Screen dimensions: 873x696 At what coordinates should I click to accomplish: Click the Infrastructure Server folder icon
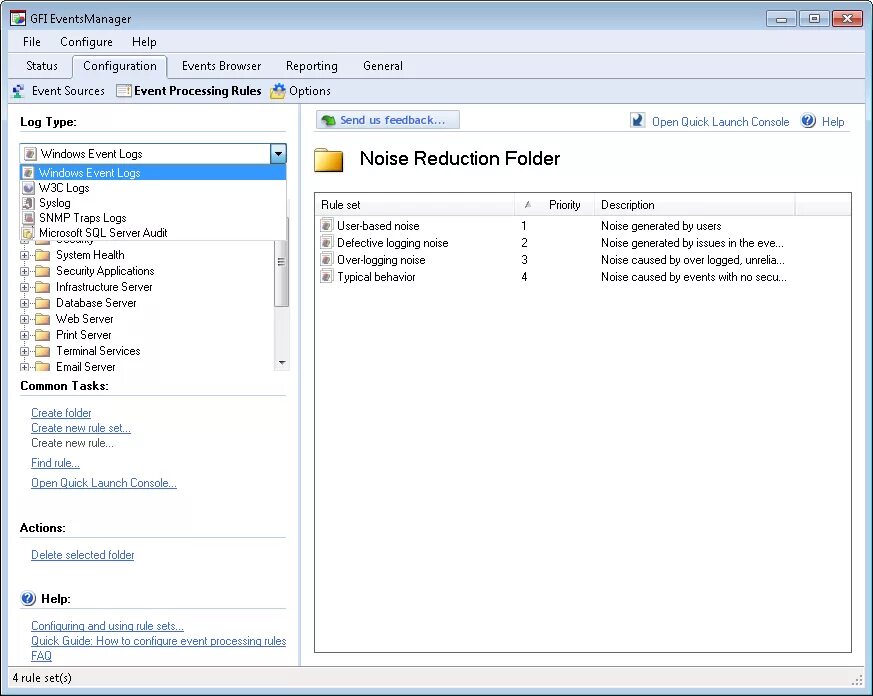pyautogui.click(x=42, y=287)
